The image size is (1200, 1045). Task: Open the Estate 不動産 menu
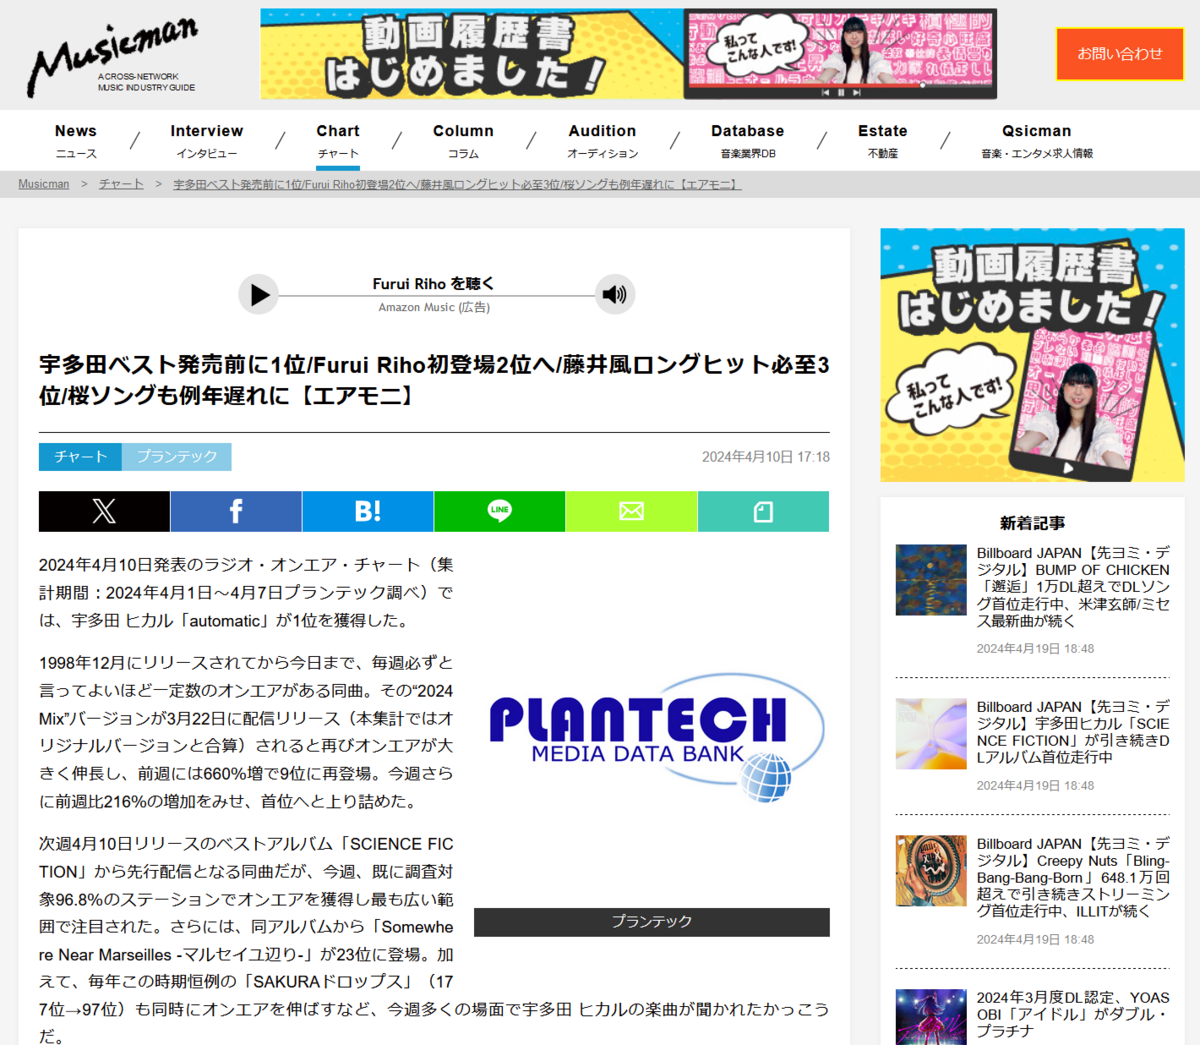click(x=883, y=141)
